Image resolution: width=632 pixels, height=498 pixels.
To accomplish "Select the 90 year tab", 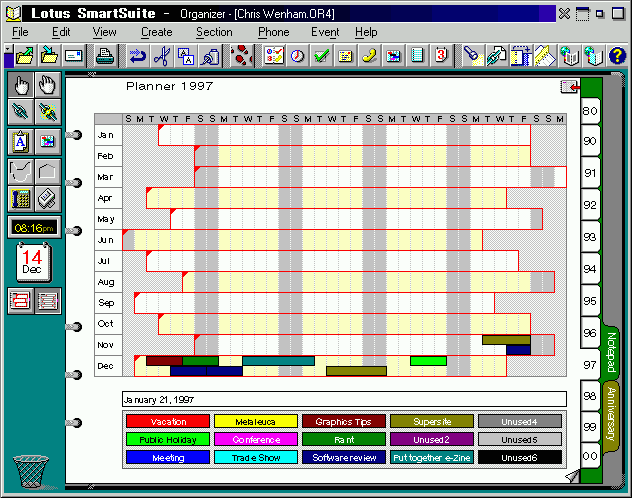I will (590, 141).
